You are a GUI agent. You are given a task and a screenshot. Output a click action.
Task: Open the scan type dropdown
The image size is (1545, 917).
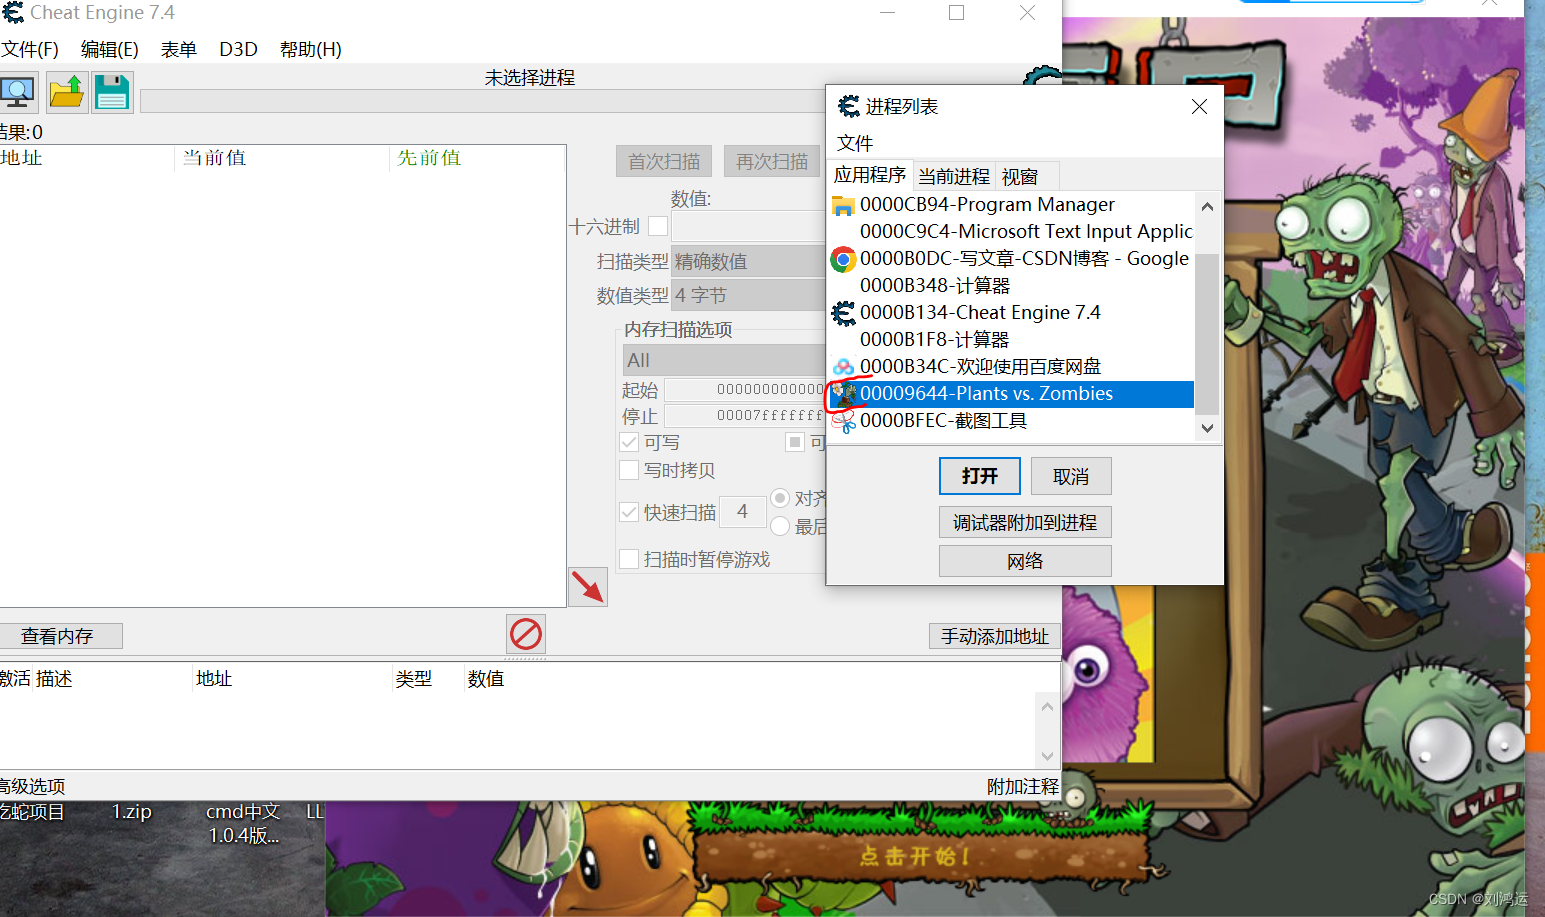point(748,261)
